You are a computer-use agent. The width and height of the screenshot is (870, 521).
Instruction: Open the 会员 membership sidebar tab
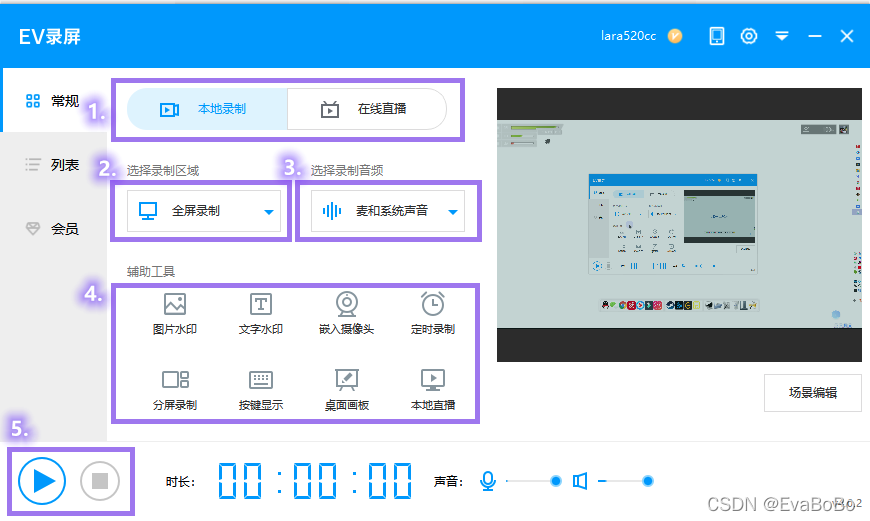54,229
